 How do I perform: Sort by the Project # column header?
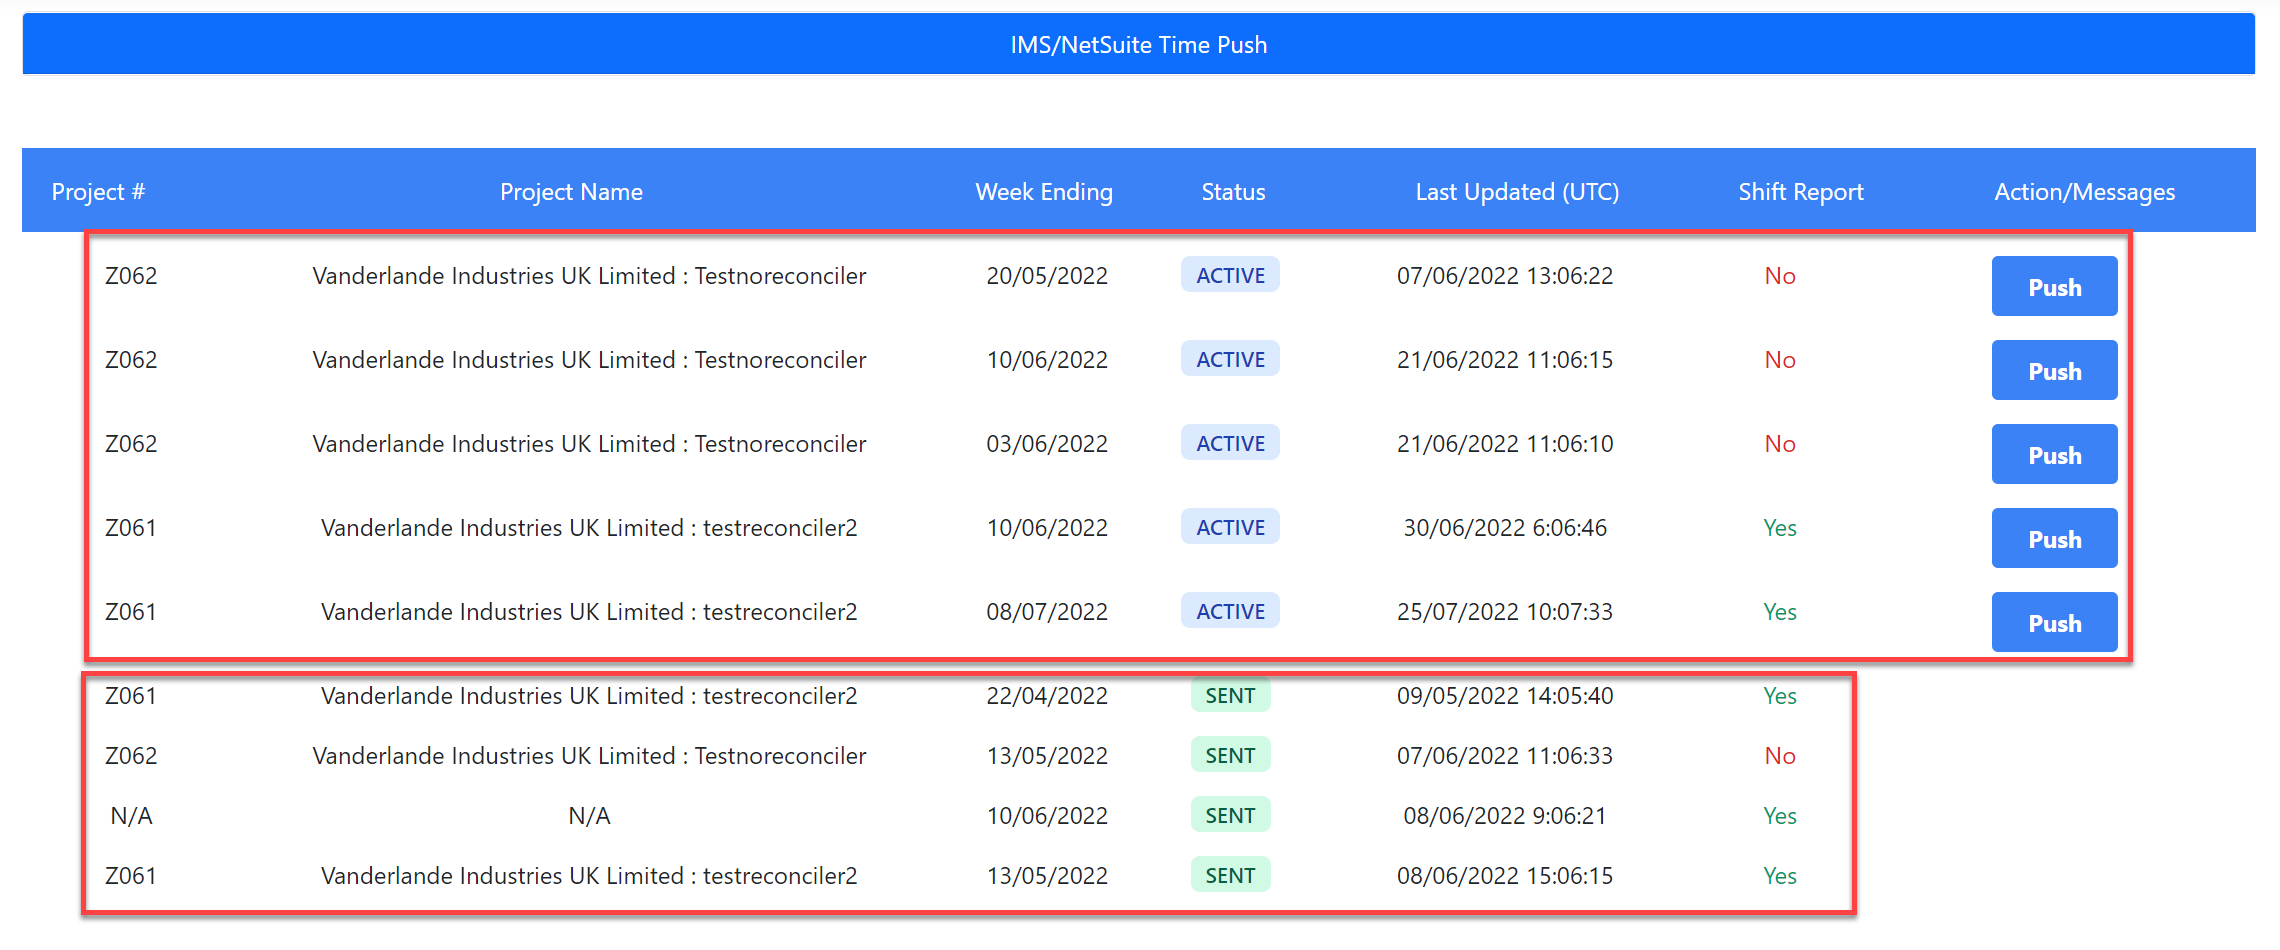98,192
